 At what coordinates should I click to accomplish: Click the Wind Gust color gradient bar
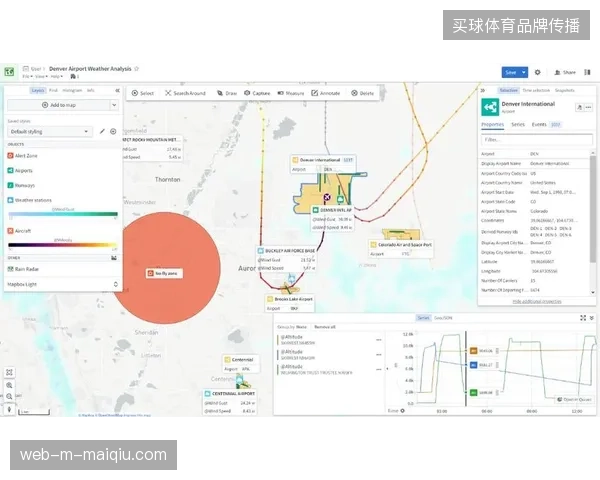point(63,214)
